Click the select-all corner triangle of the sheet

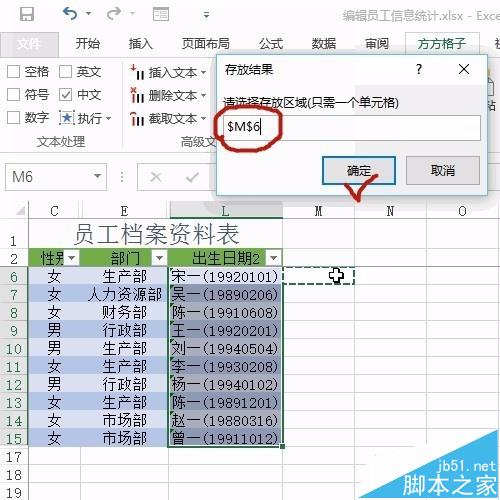click(21, 211)
